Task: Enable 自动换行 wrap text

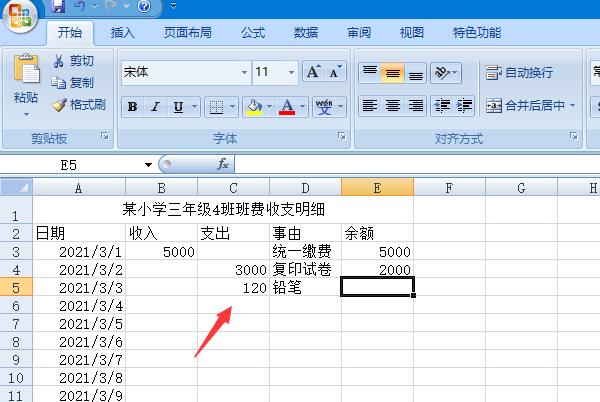Action: point(520,72)
